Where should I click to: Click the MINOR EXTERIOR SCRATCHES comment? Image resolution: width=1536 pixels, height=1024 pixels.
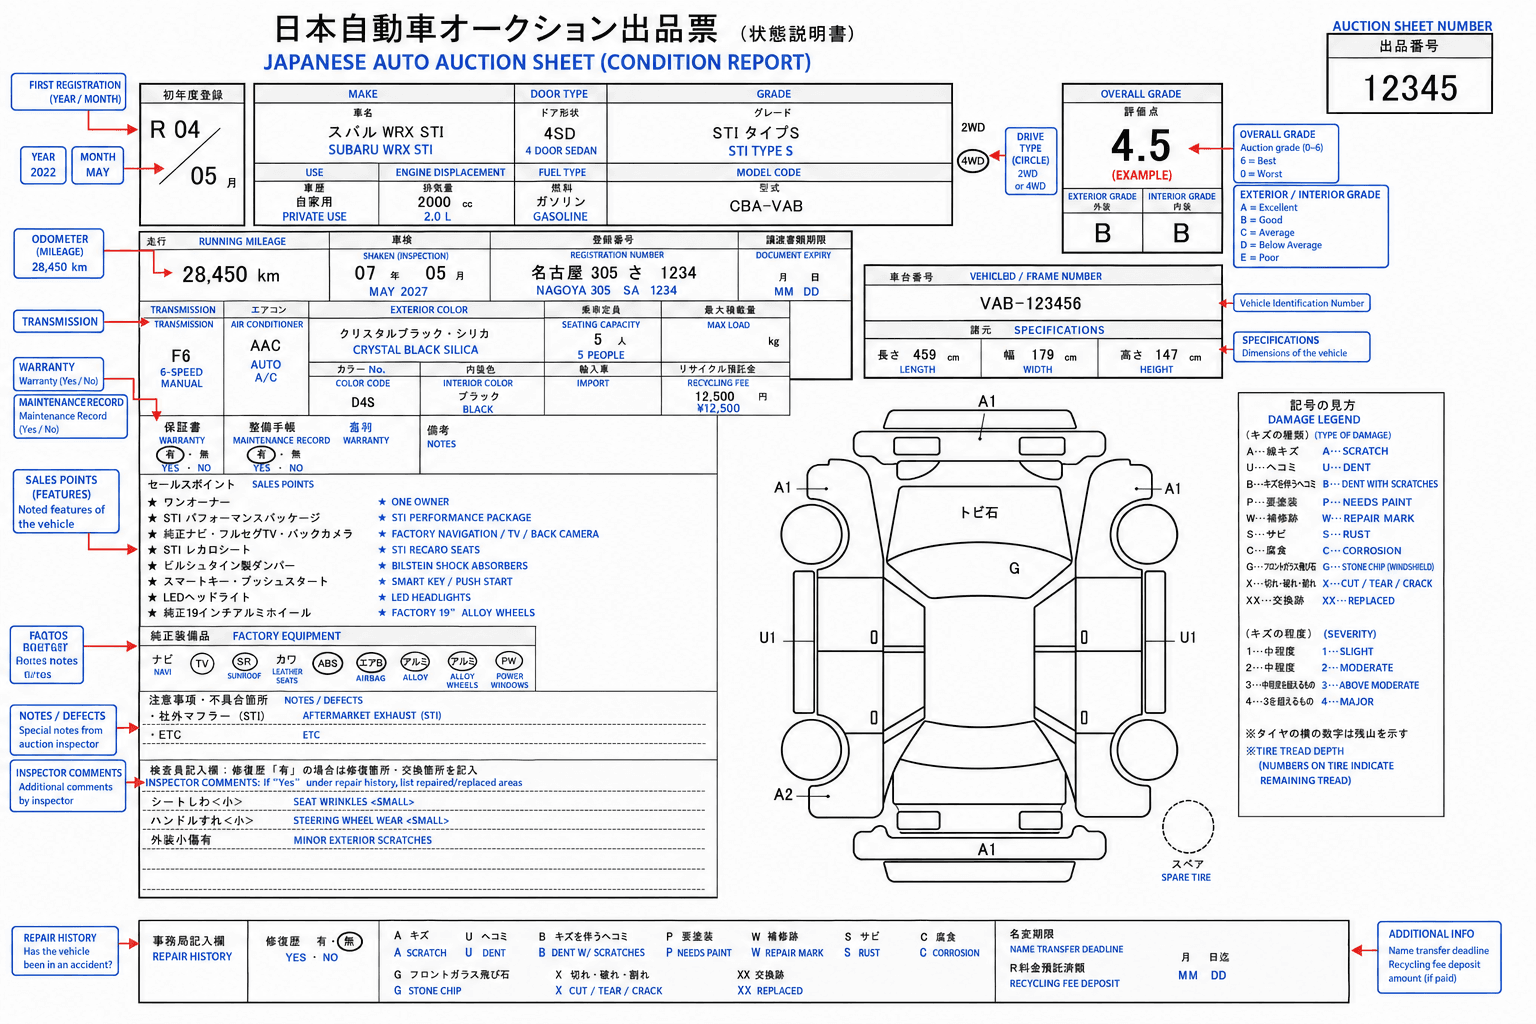pyautogui.click(x=363, y=841)
